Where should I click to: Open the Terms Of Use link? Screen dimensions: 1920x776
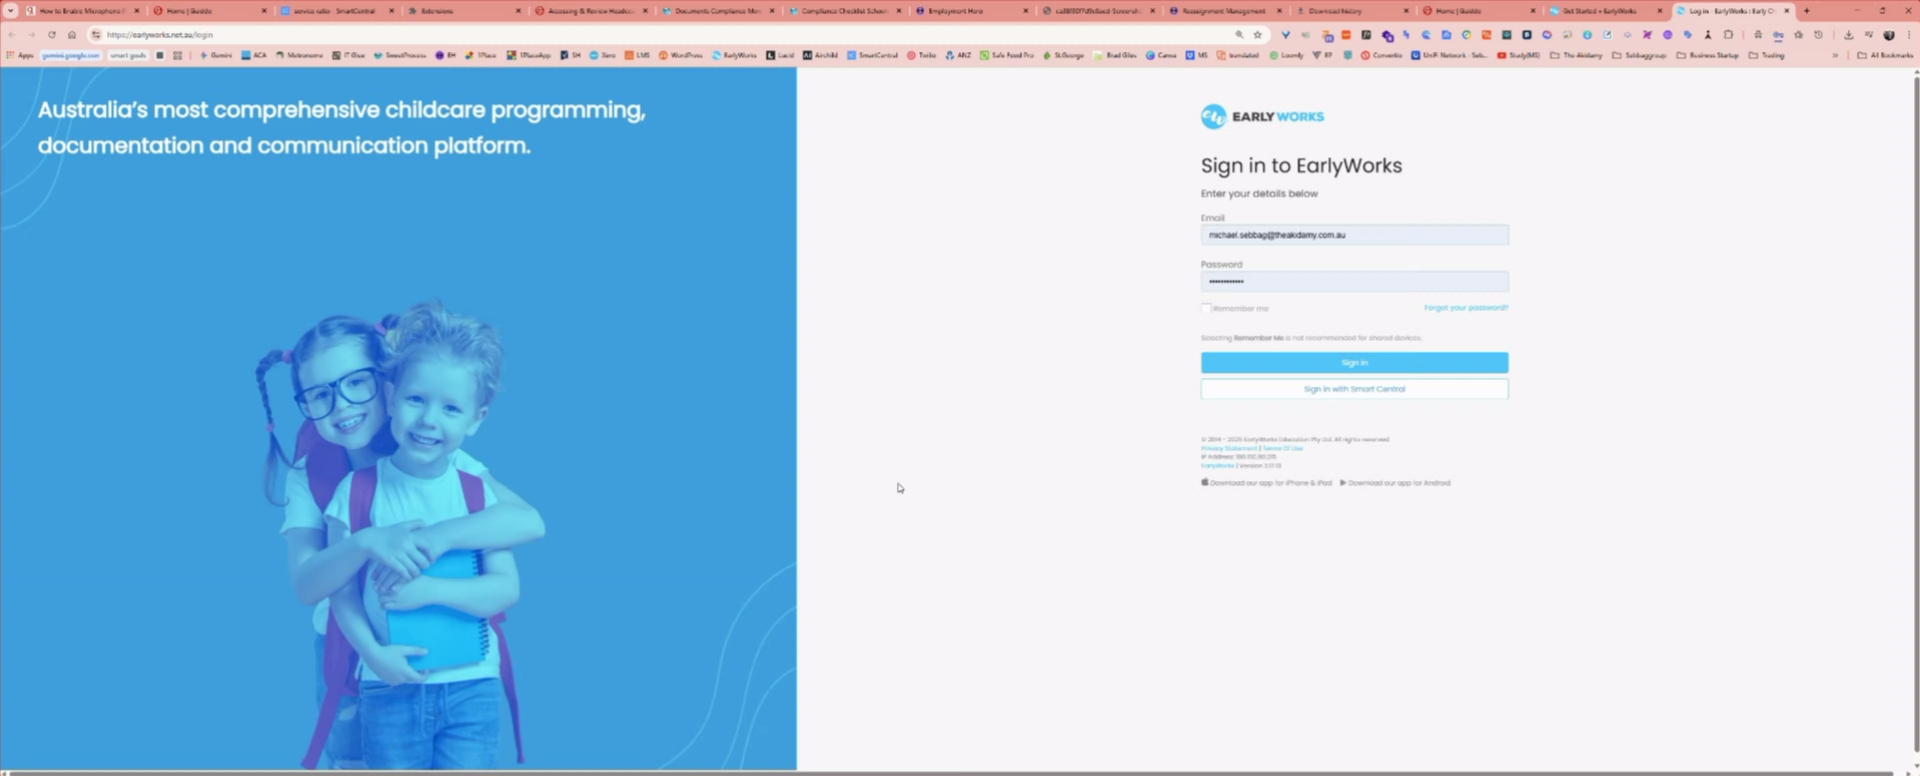click(x=1283, y=448)
